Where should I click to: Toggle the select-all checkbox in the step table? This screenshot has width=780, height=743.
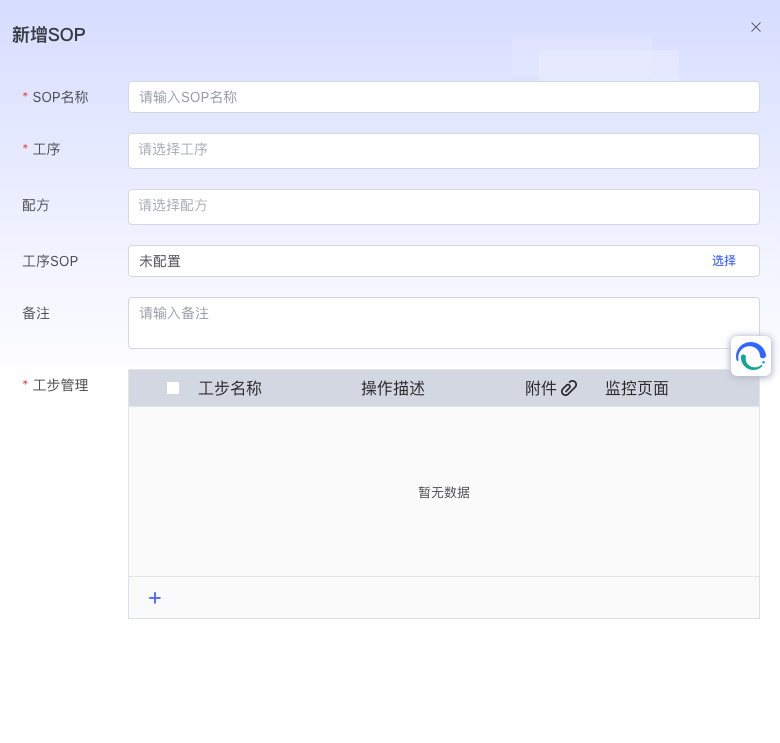pos(173,388)
